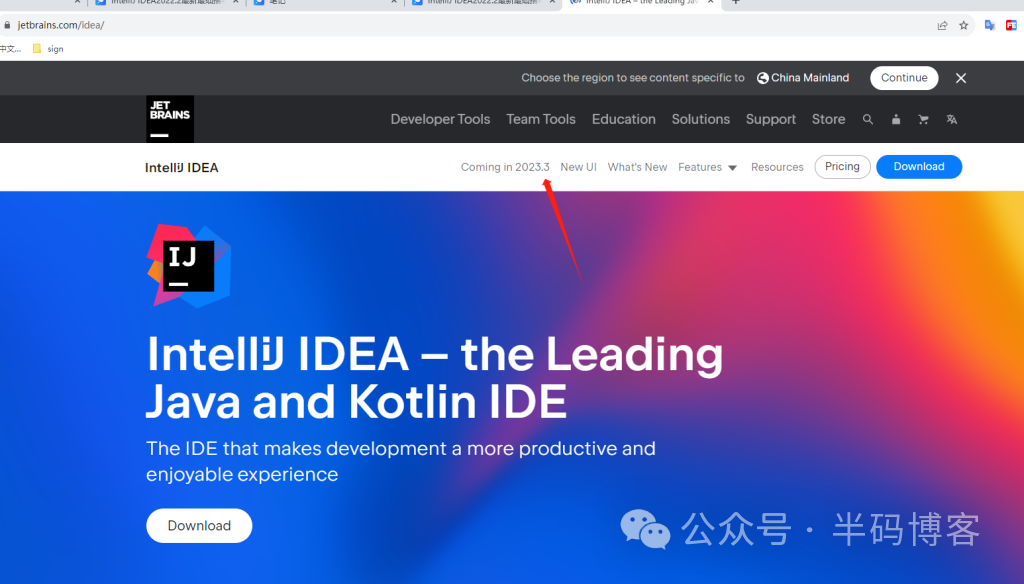Click the Pricing button
This screenshot has height=584, width=1024.
tap(842, 167)
